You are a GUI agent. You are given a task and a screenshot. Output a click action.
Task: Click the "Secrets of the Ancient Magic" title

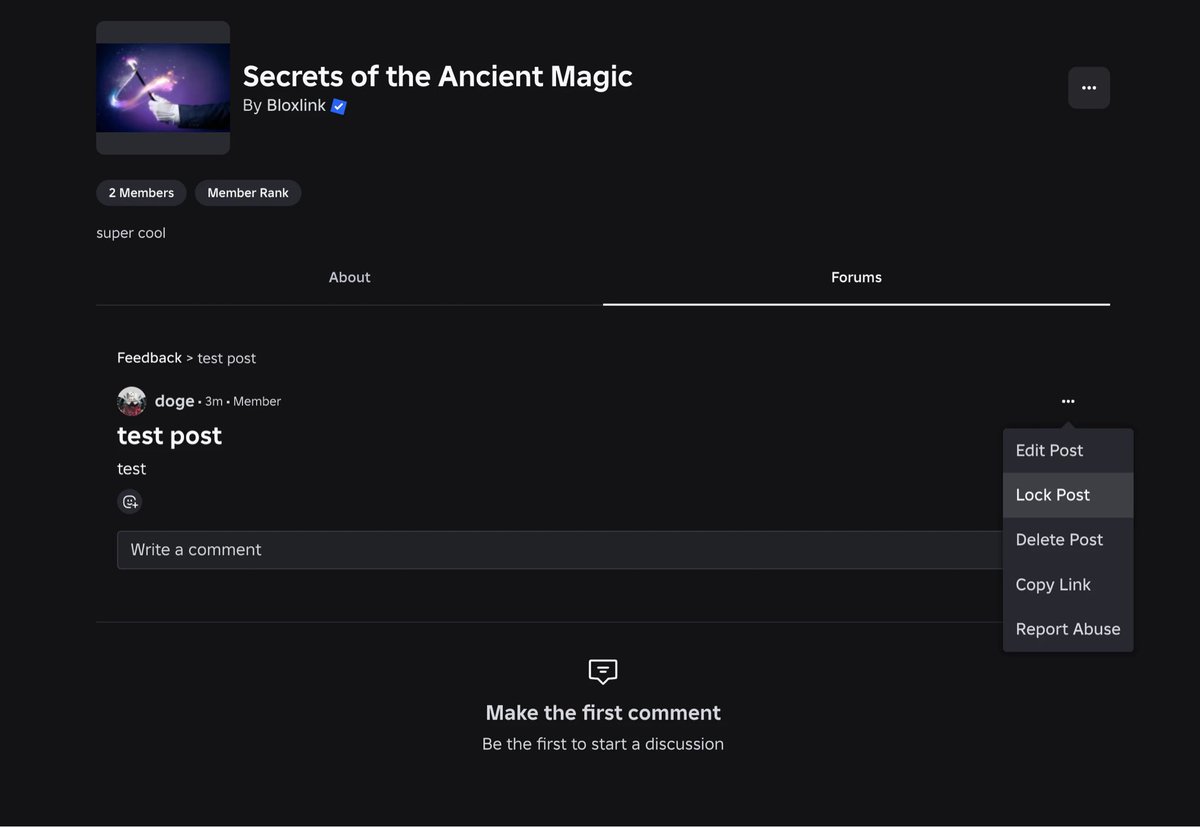(x=437, y=76)
